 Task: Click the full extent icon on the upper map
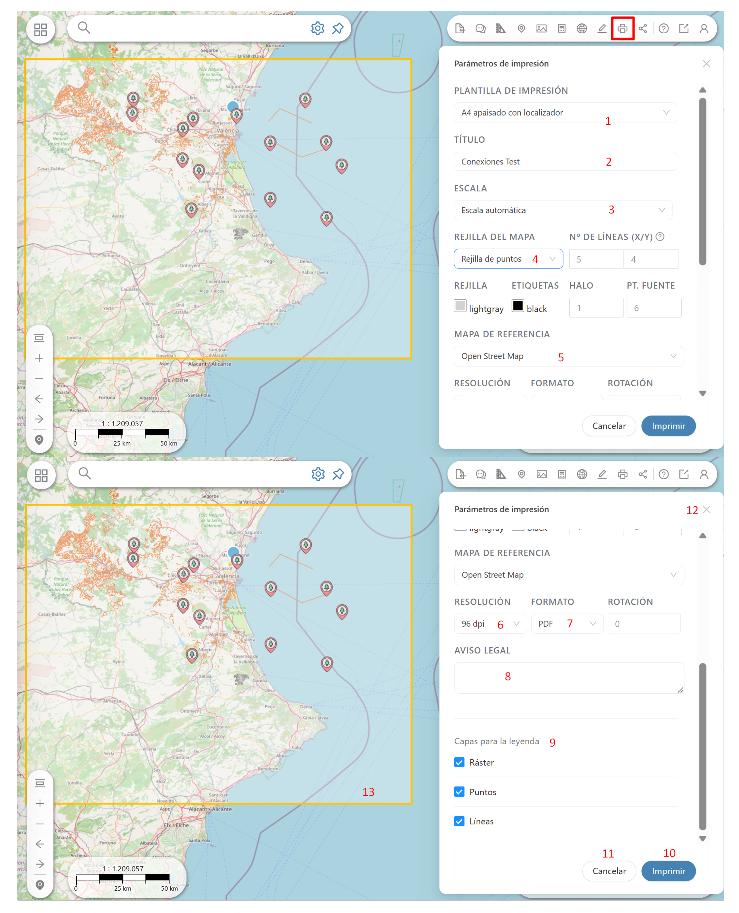pos(39,338)
